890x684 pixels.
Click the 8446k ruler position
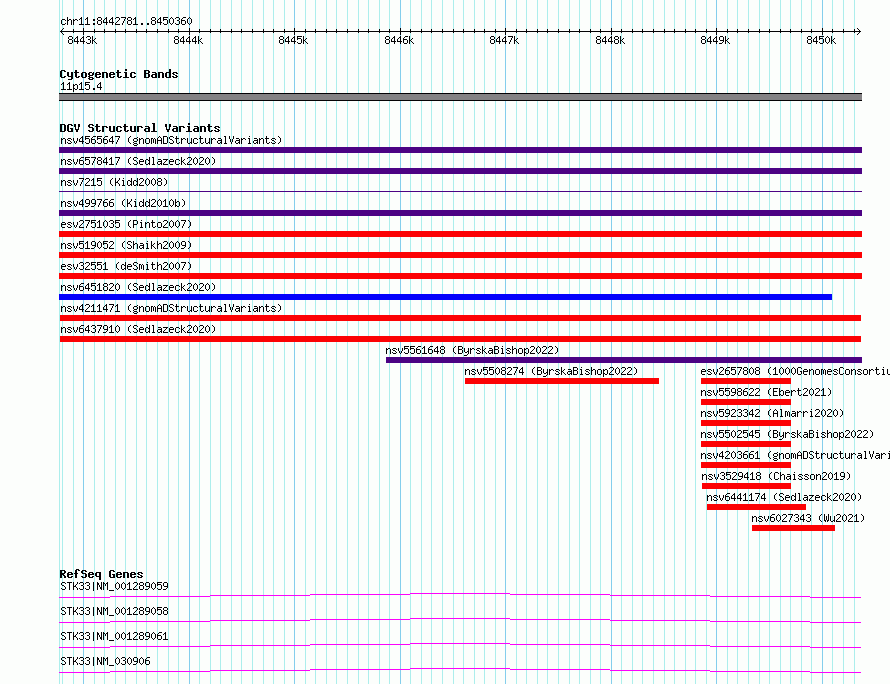[399, 40]
